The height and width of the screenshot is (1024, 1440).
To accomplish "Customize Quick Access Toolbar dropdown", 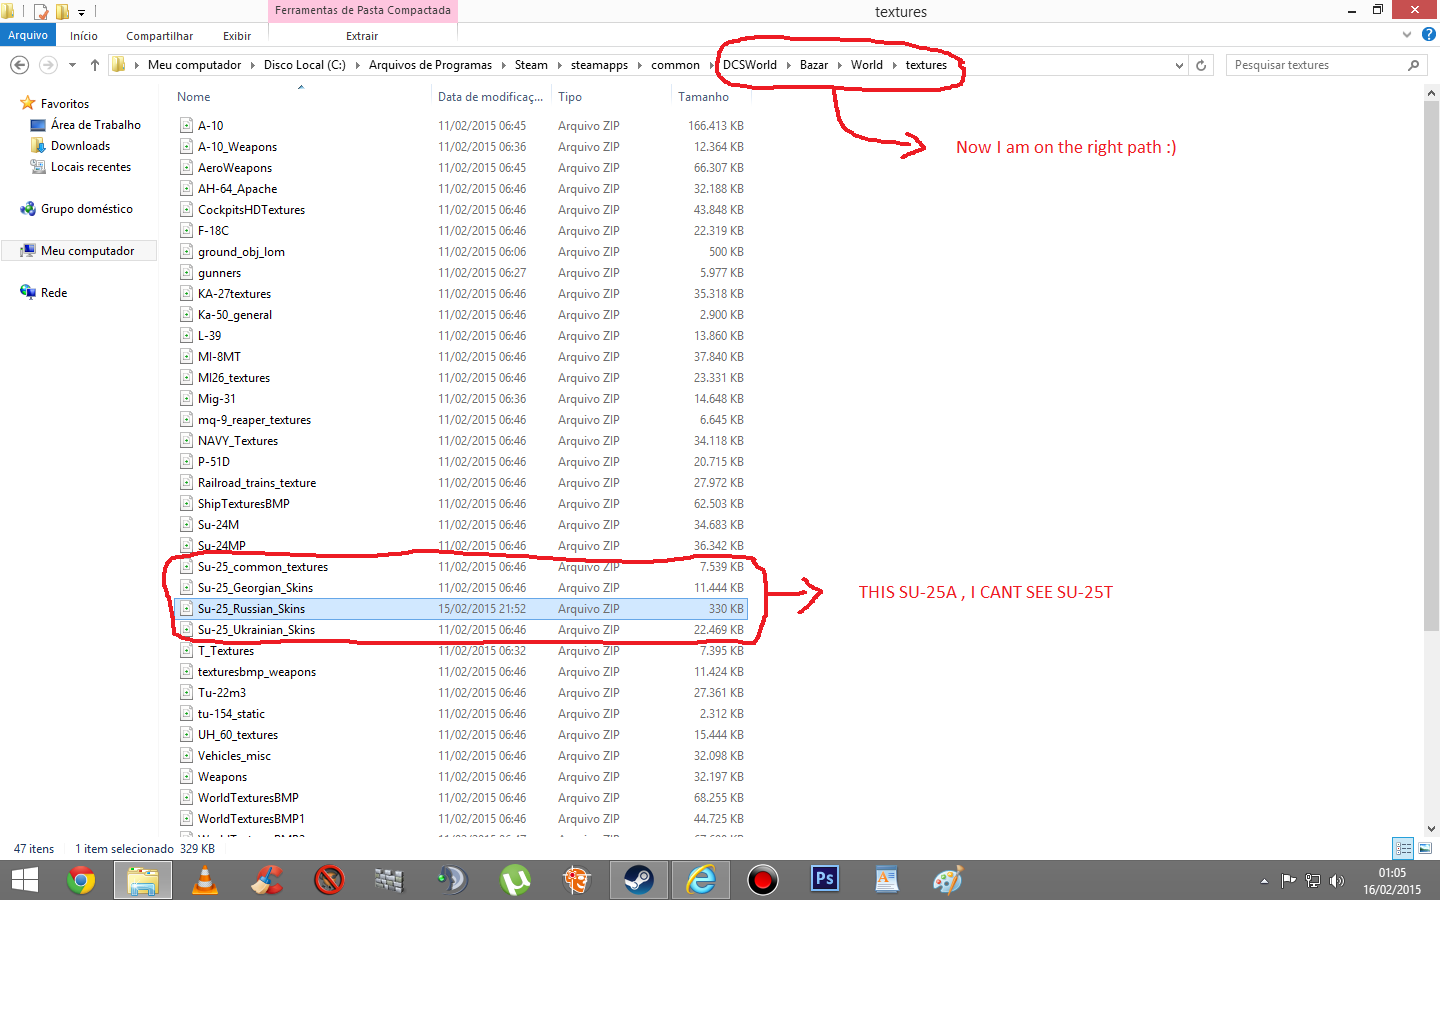I will coord(82,13).
